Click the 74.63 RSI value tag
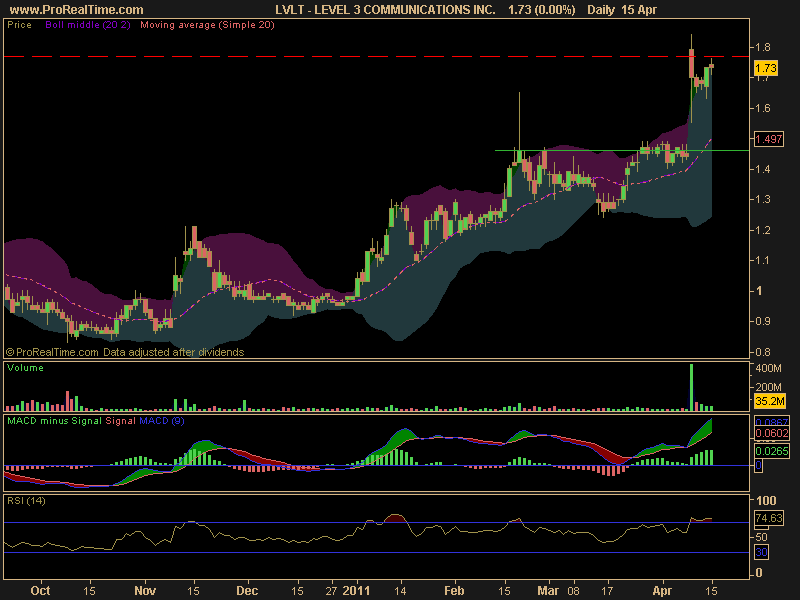The height and width of the screenshot is (600, 800). (x=768, y=518)
